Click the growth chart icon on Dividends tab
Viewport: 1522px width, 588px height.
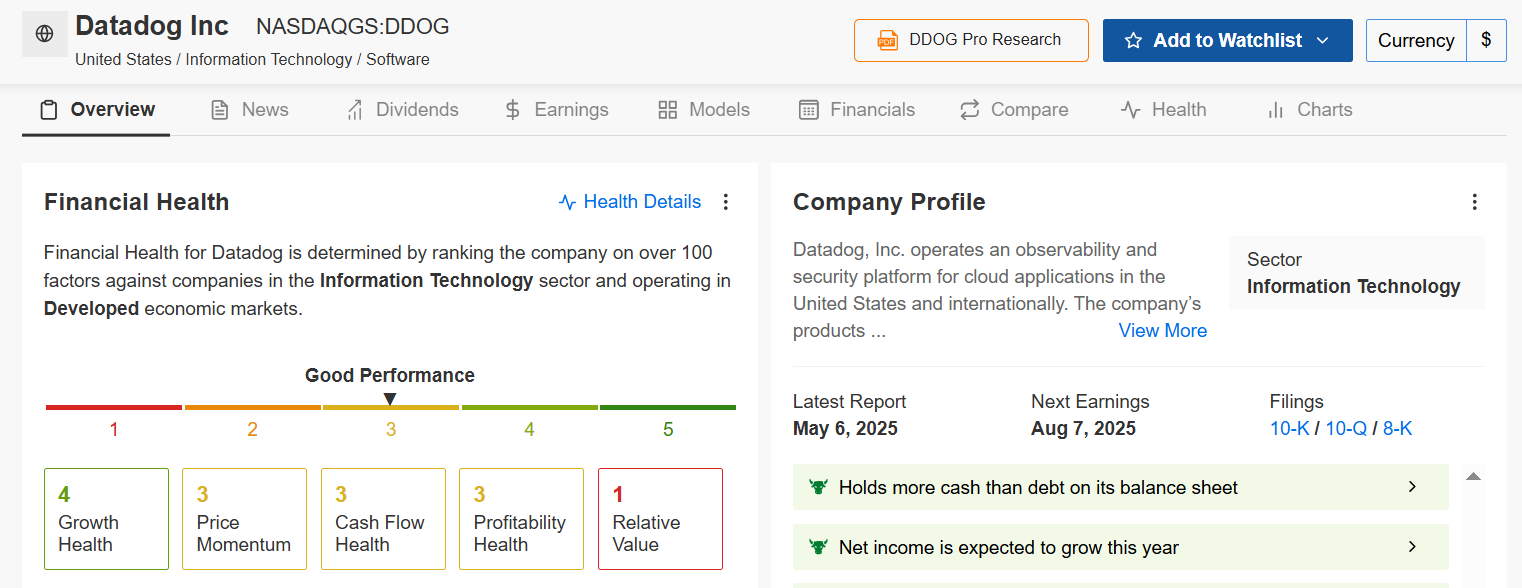click(354, 110)
